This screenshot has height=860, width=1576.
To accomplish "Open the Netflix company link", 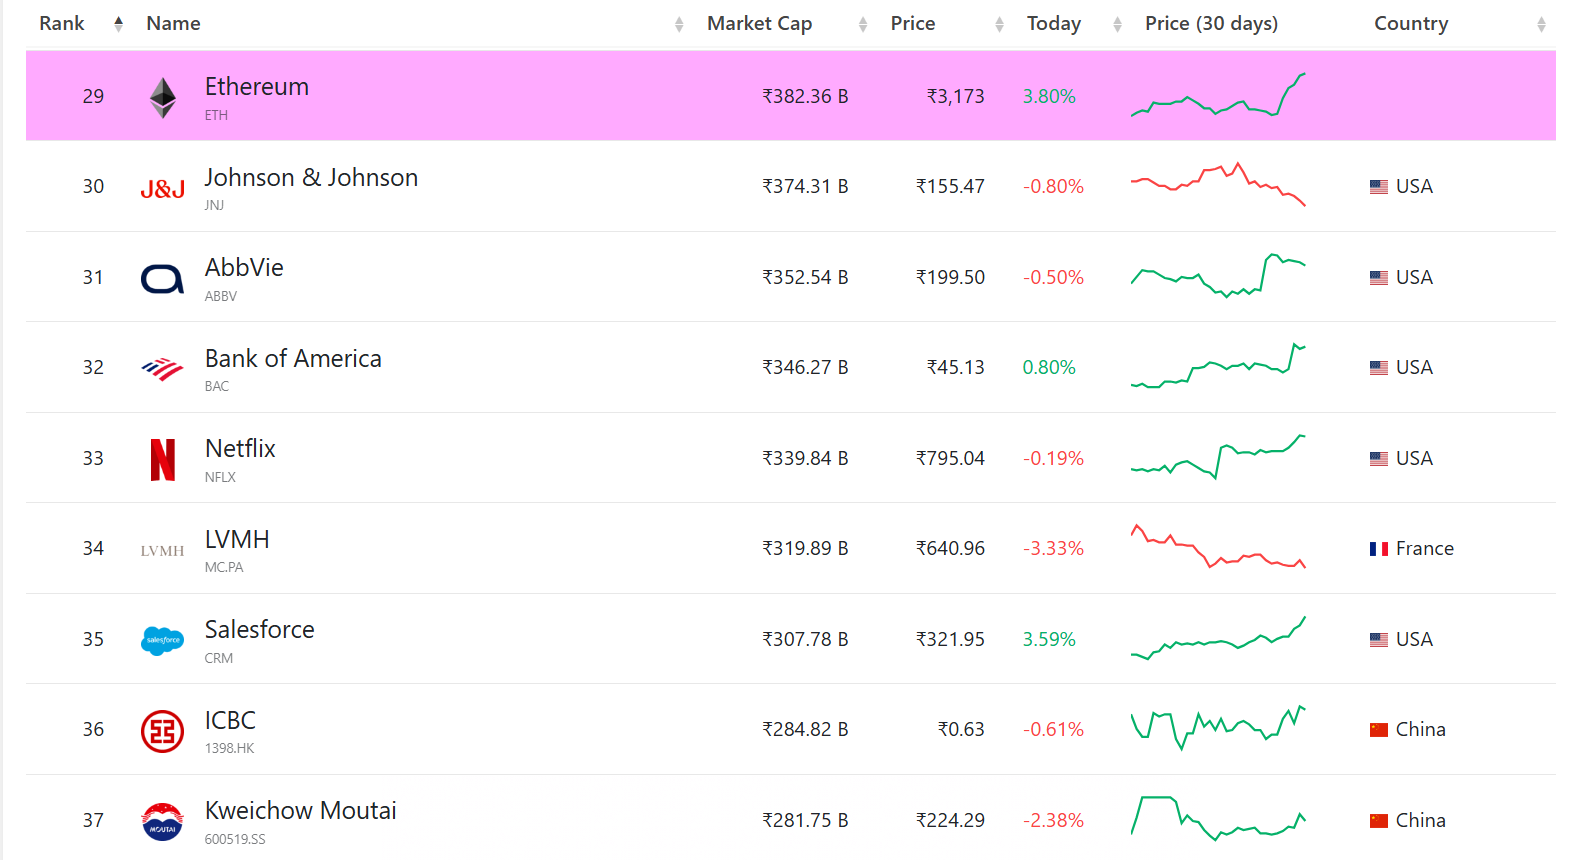I will 240,448.
